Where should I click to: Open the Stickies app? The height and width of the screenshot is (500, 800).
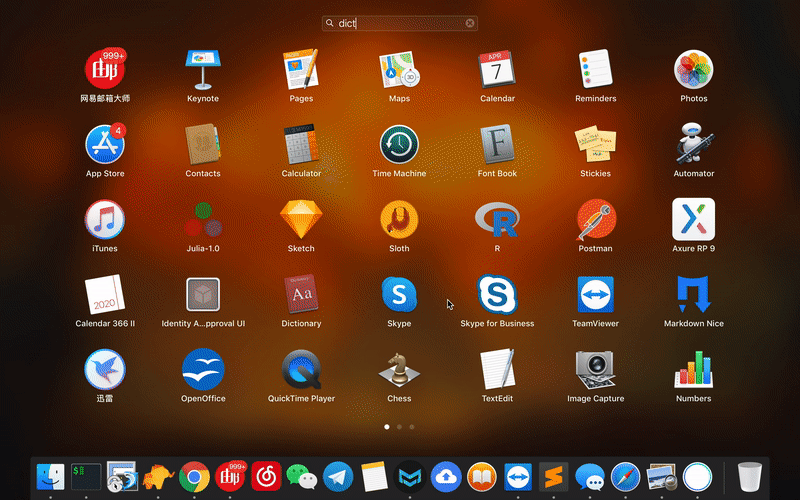tap(595, 144)
